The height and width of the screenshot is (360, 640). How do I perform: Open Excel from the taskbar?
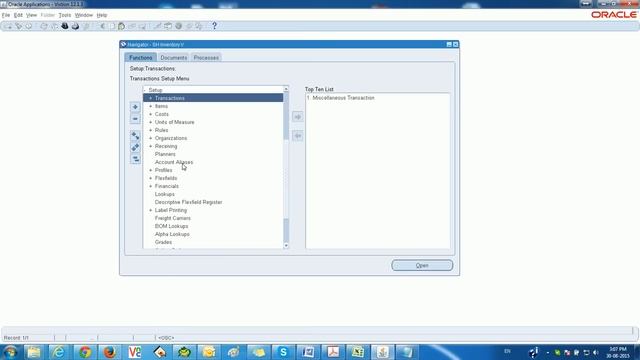click(358, 352)
